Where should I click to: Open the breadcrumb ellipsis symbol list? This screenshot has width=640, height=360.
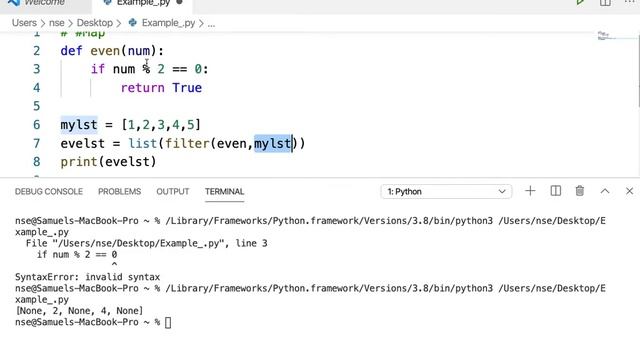[211, 23]
